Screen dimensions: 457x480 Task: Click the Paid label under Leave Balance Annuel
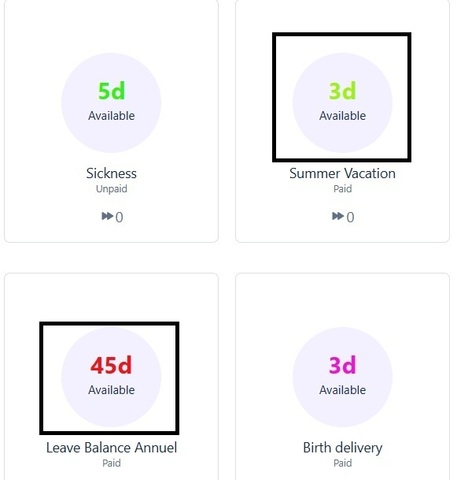pyautogui.click(x=111, y=463)
